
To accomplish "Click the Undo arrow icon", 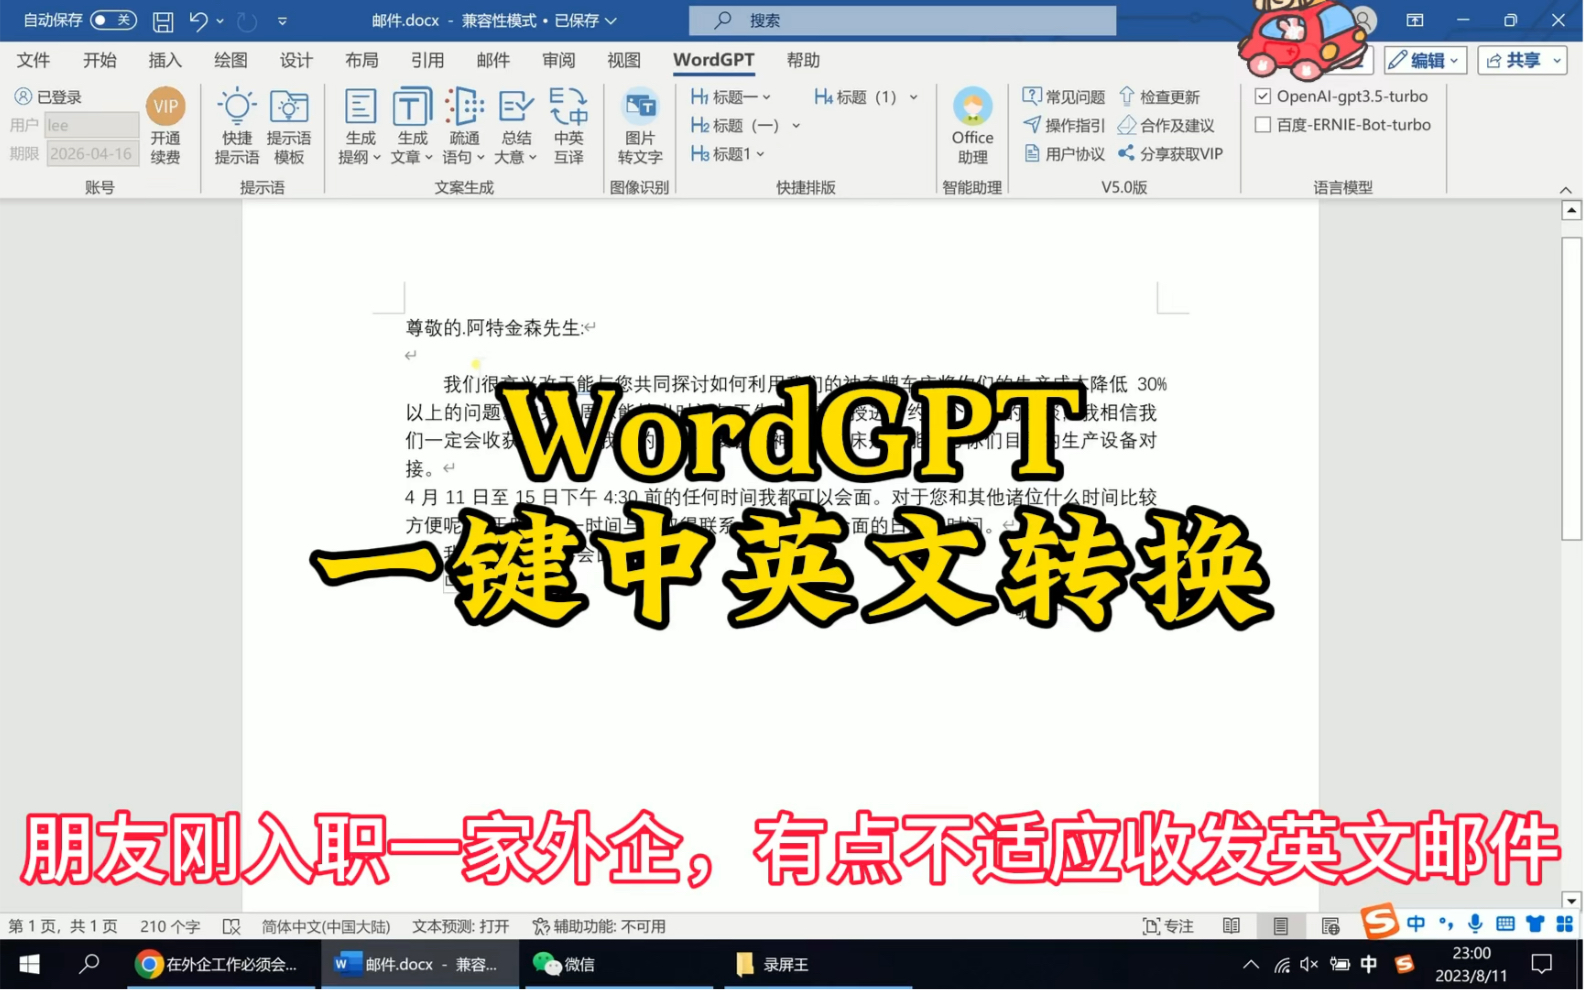I will (198, 20).
